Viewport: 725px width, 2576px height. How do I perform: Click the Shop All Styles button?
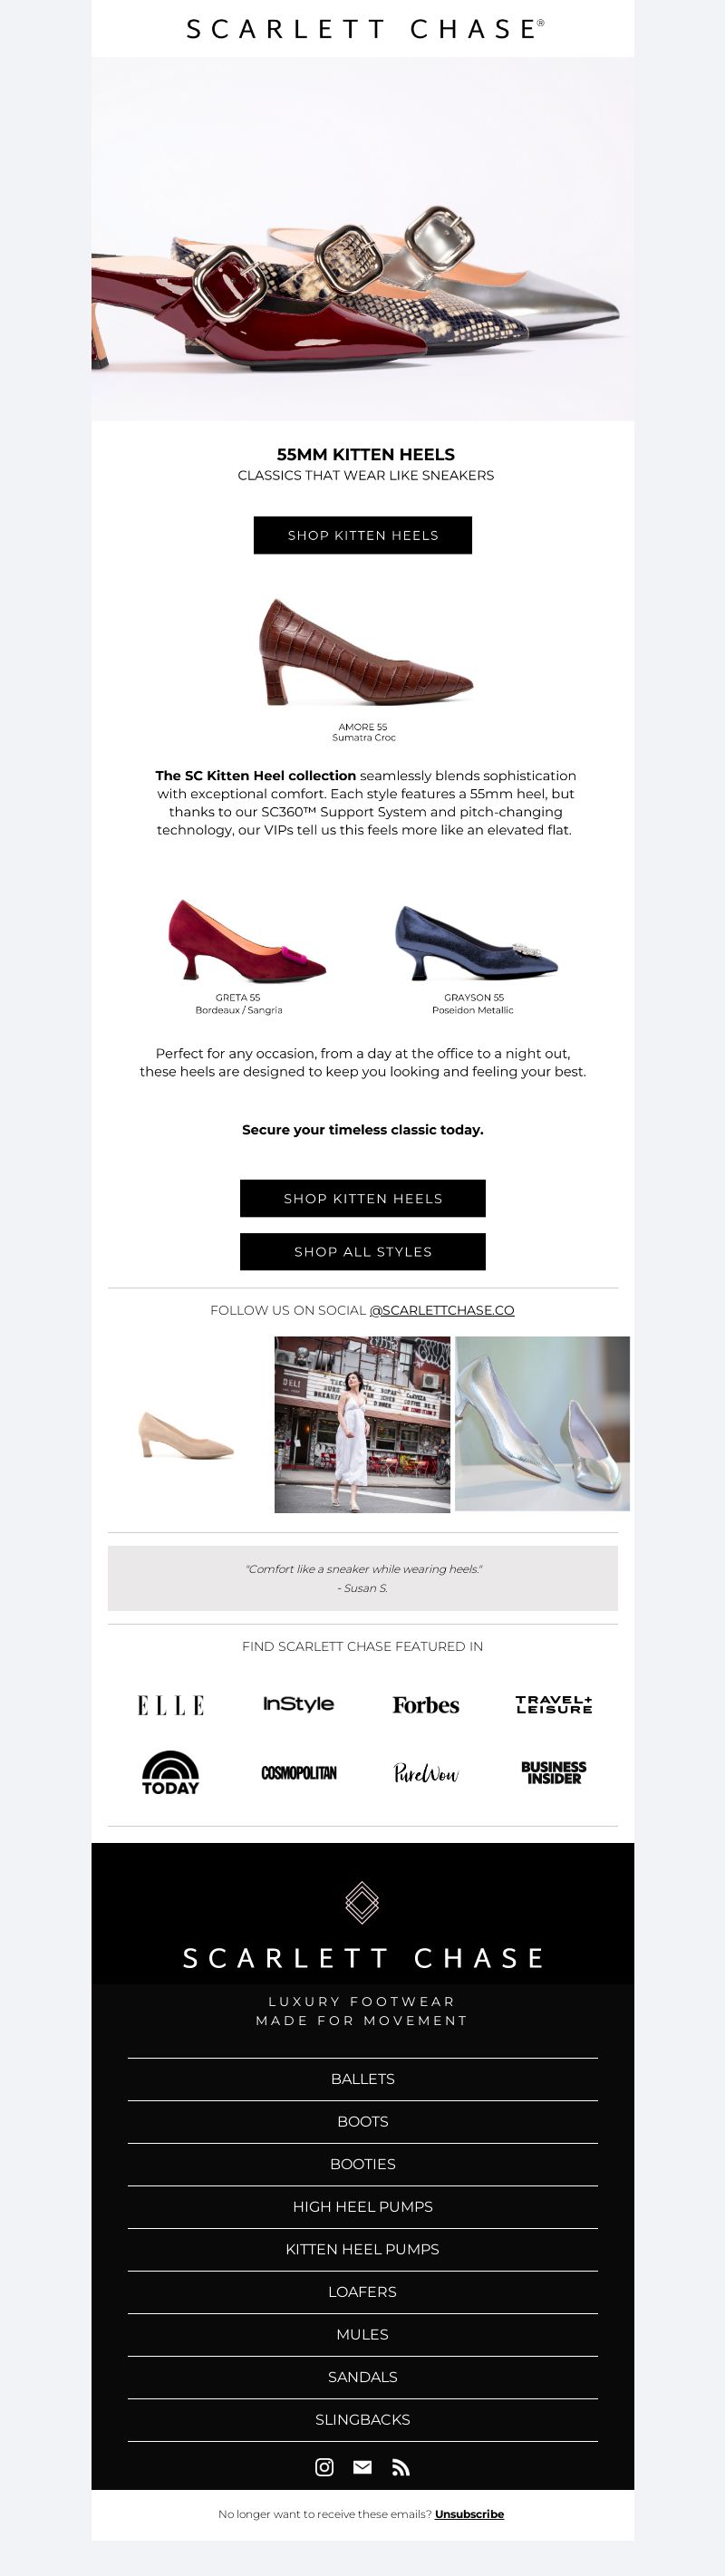[x=363, y=1251]
